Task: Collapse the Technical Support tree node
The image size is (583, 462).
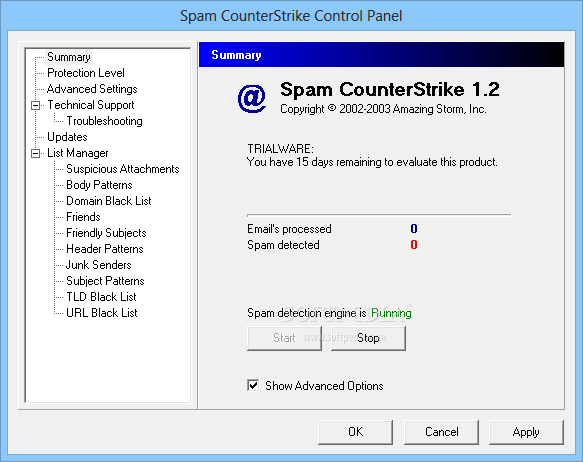Action: click(x=36, y=106)
